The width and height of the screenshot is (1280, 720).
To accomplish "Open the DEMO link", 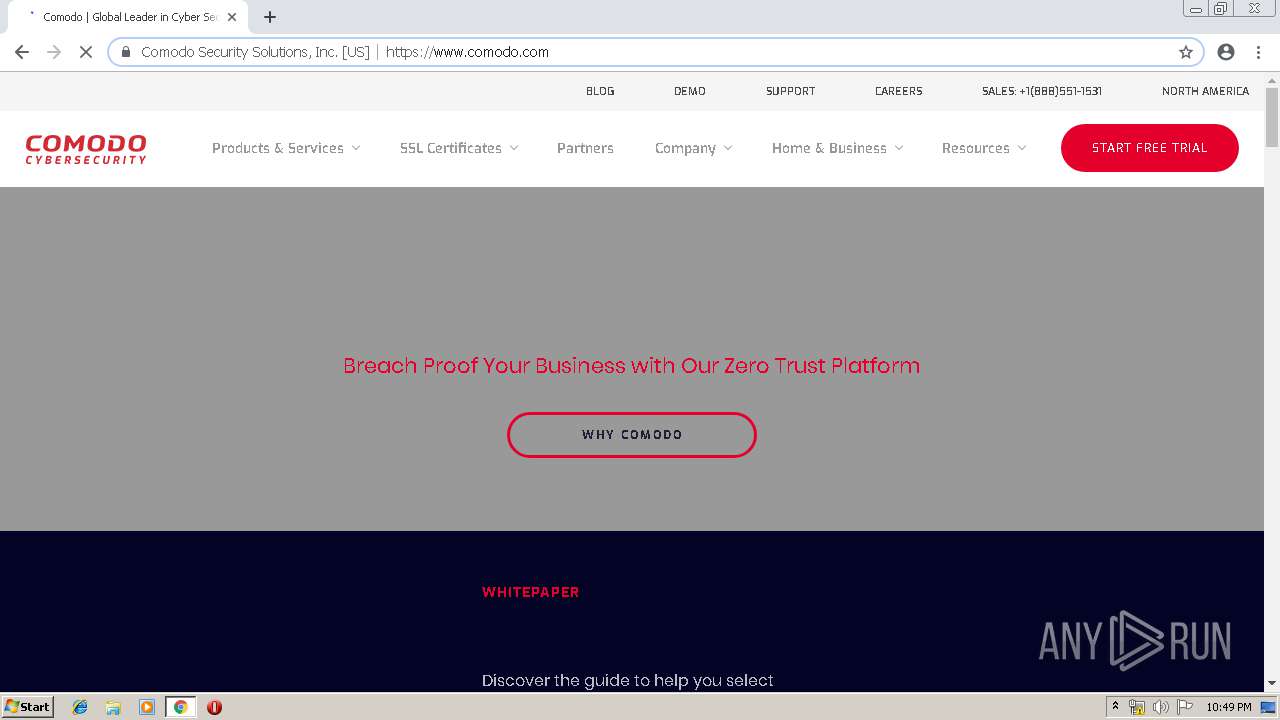I will (690, 91).
